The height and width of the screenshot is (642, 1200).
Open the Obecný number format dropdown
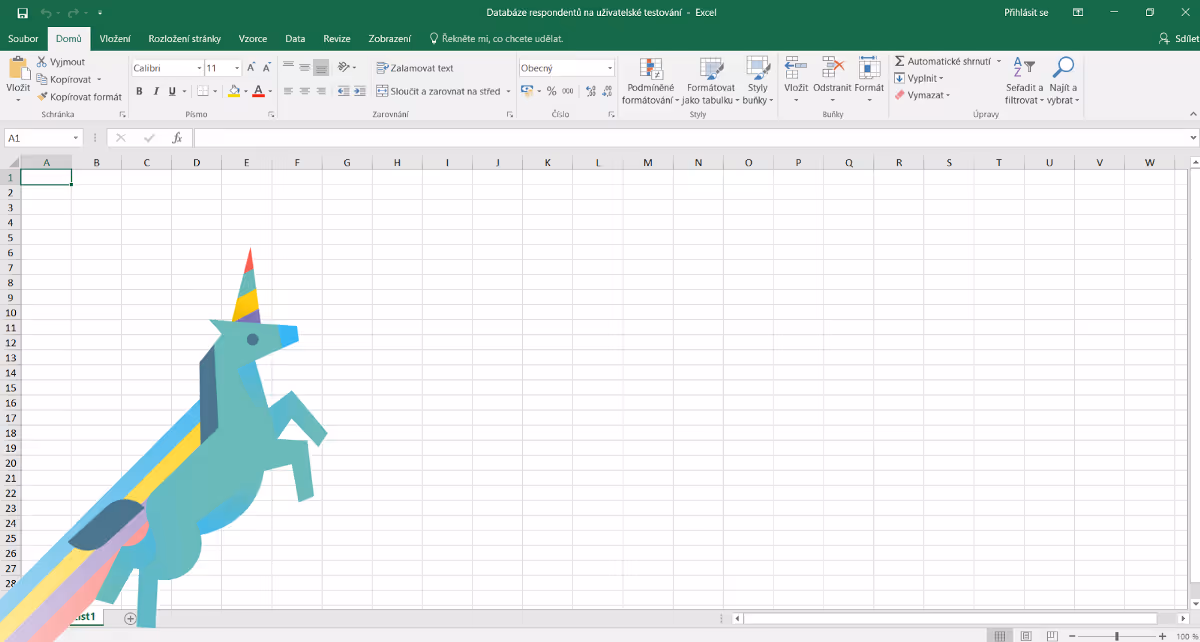(x=610, y=68)
